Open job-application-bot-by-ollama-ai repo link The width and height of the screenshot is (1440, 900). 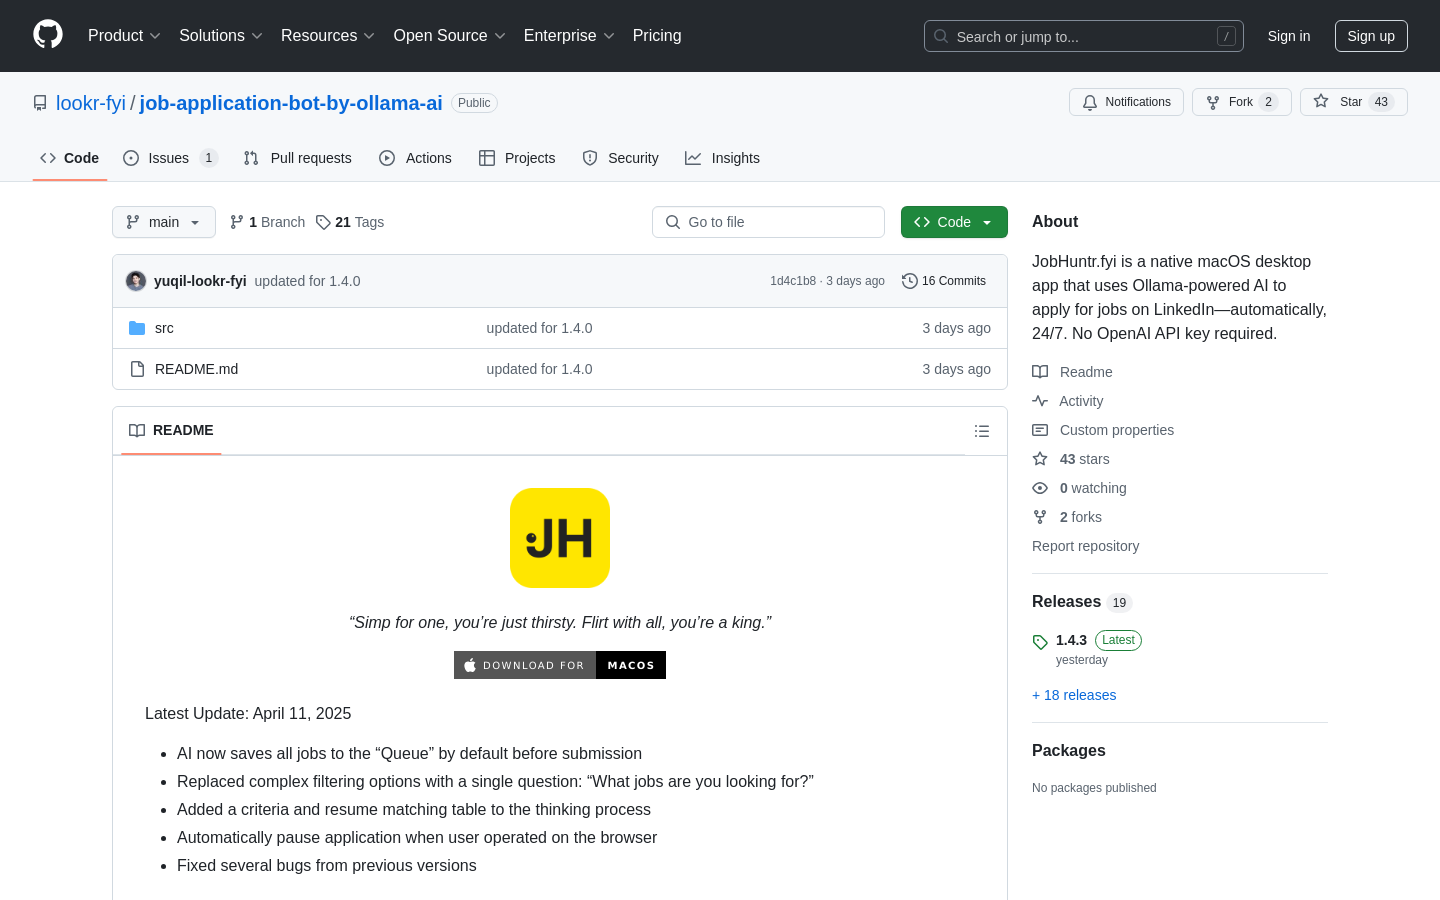pos(291,103)
